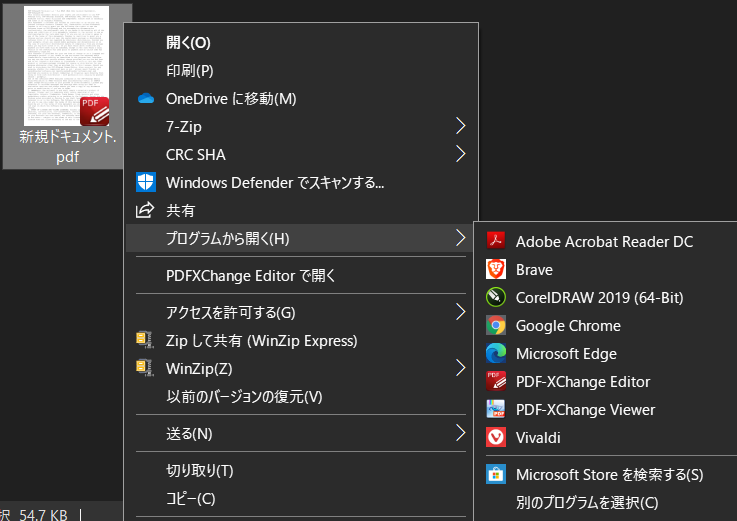Click the Adobe Acrobat Reader DC icon
Viewport: 737px width, 521px height.
[495, 241]
